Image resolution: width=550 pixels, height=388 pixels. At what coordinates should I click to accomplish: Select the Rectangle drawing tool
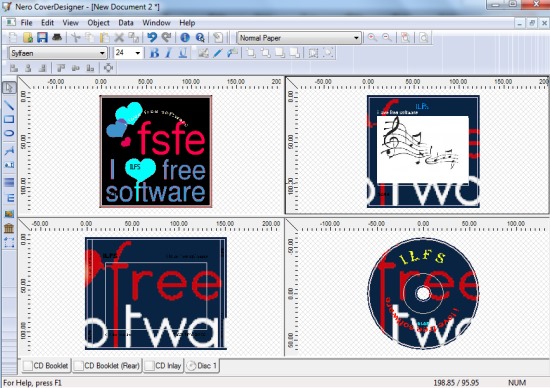9,119
